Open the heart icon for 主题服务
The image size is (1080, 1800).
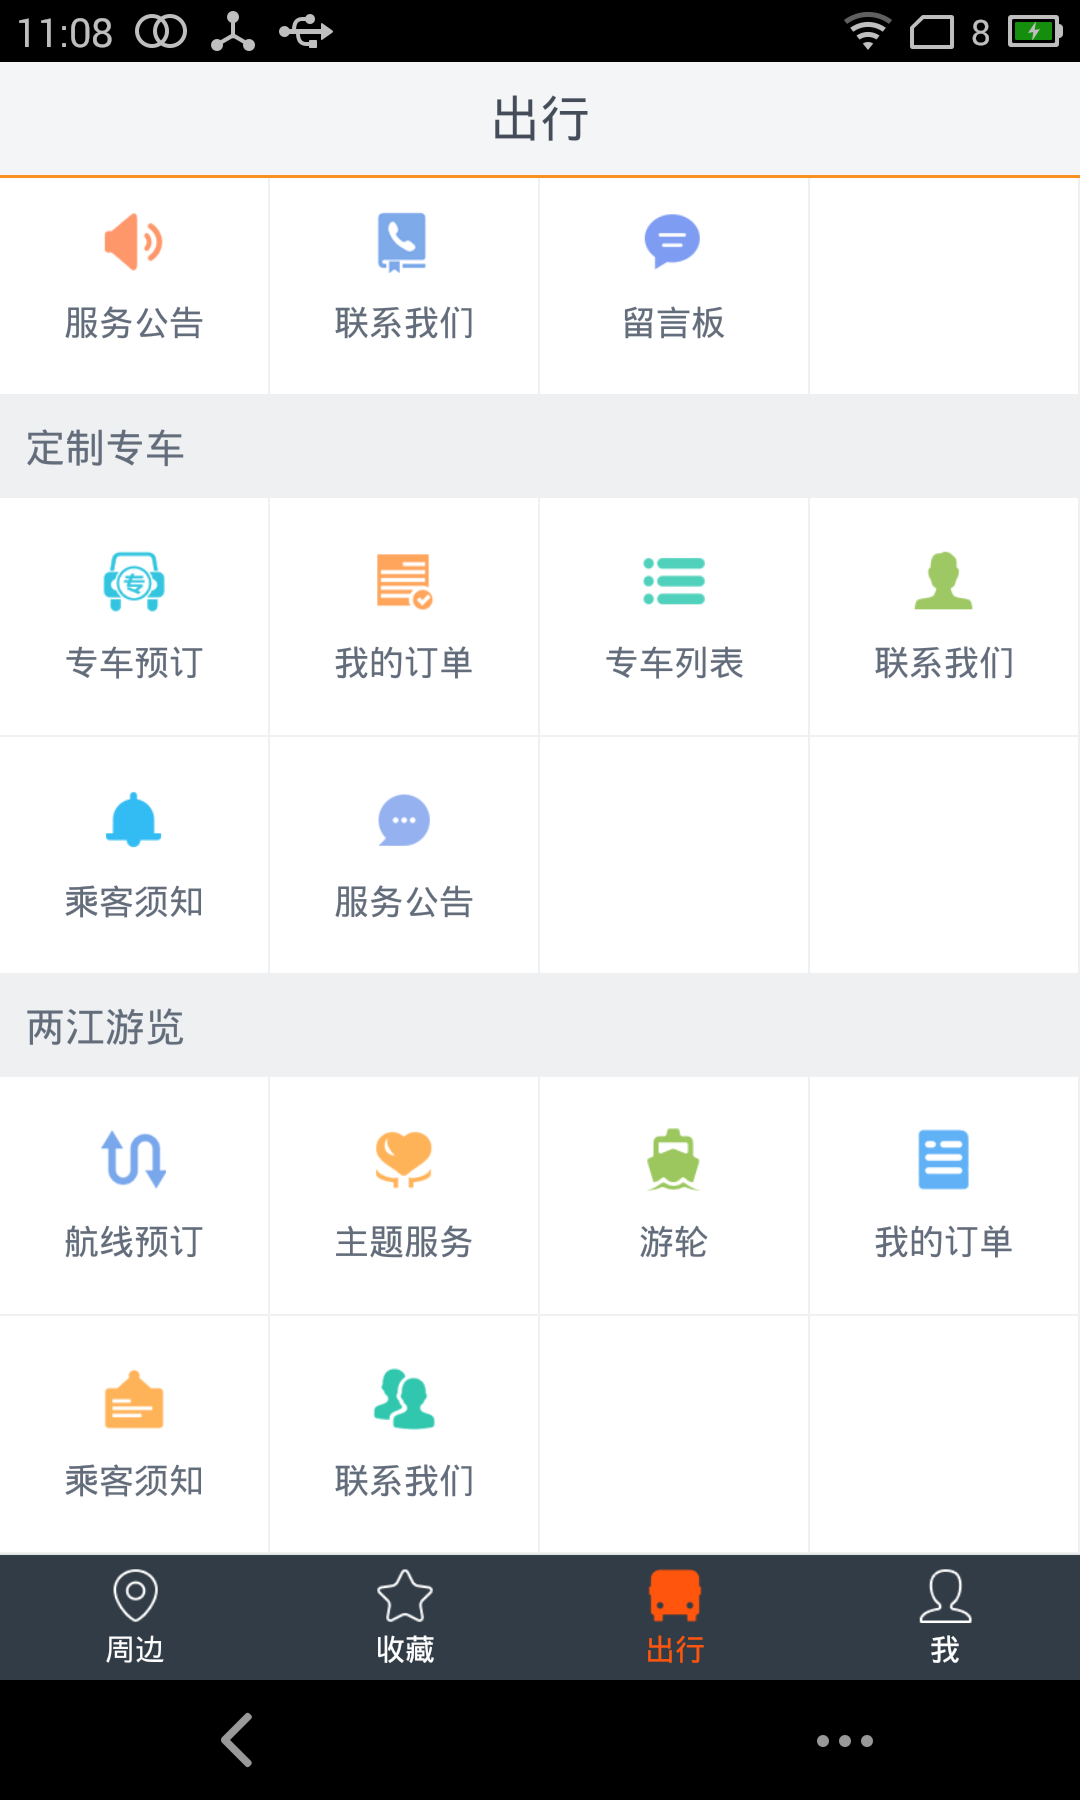click(404, 1159)
